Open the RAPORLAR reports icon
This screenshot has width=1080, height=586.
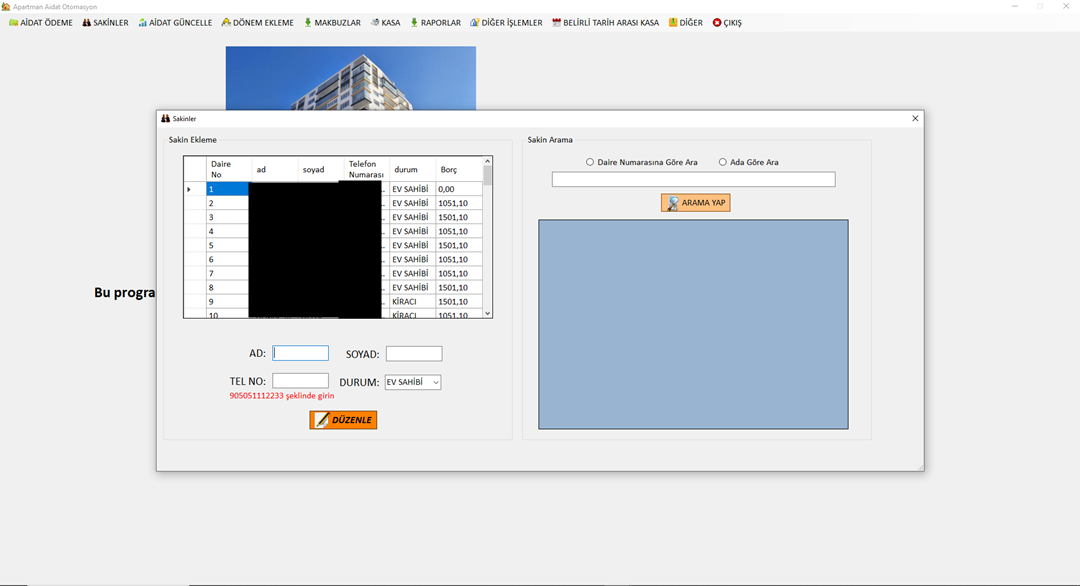tap(414, 23)
